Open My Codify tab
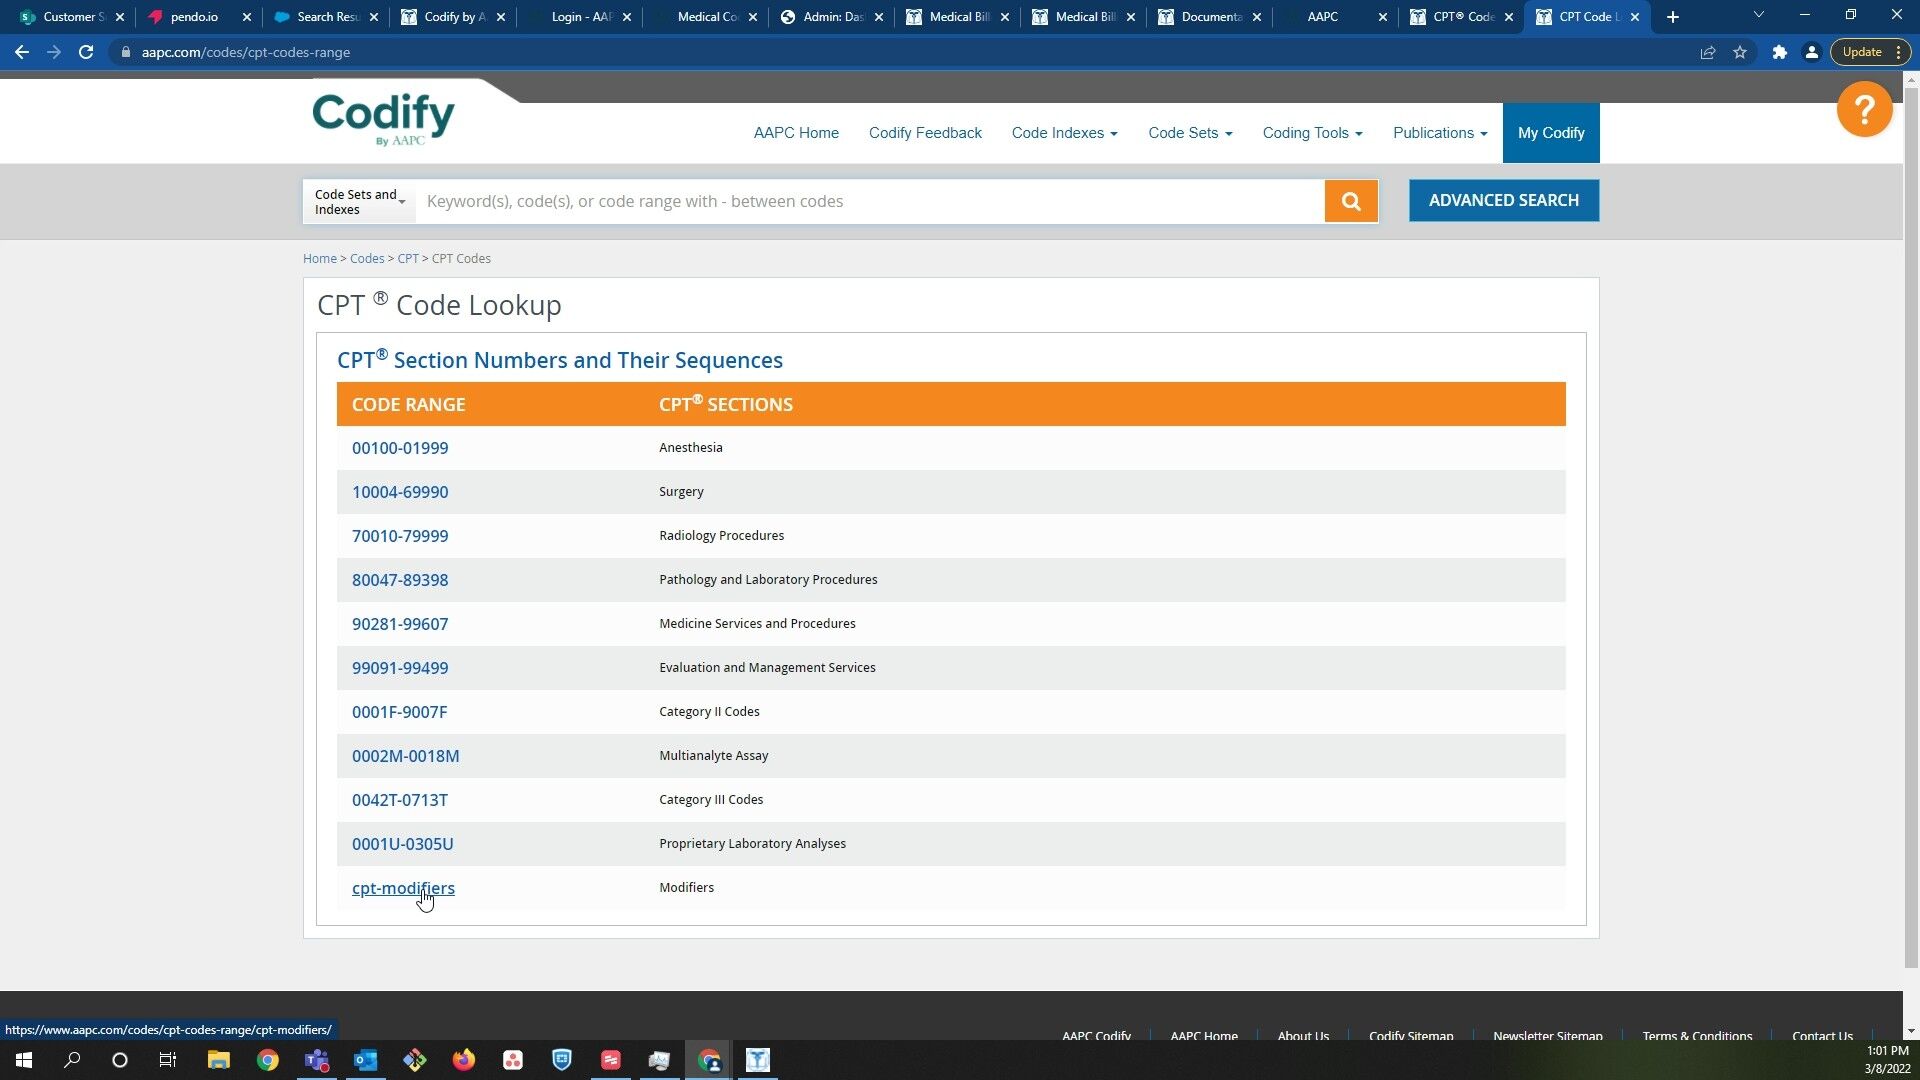Image resolution: width=1920 pixels, height=1080 pixels. coord(1551,133)
